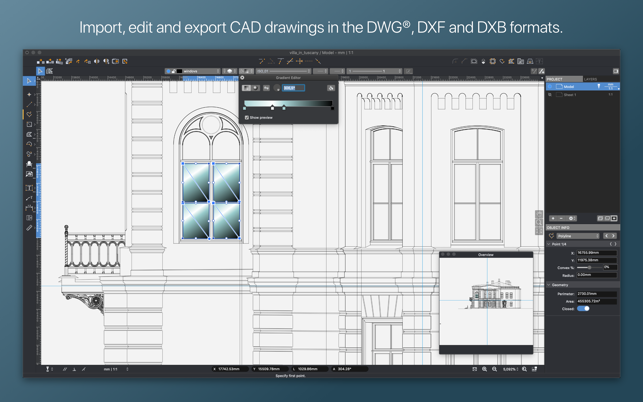Select the Sheet 1 row in project panel
The height and width of the screenshot is (402, 643).
[x=583, y=95]
